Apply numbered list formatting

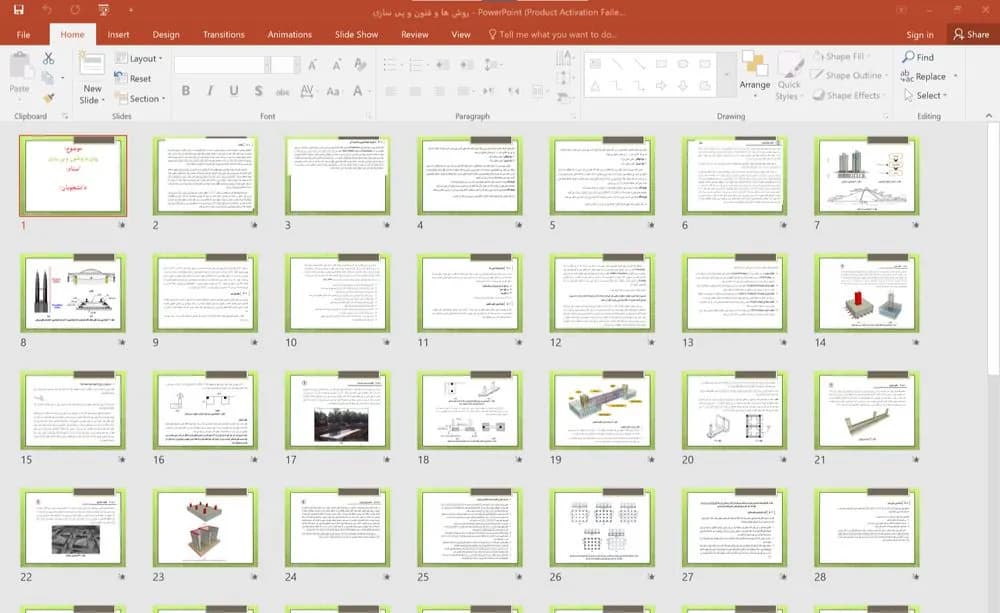[416, 64]
